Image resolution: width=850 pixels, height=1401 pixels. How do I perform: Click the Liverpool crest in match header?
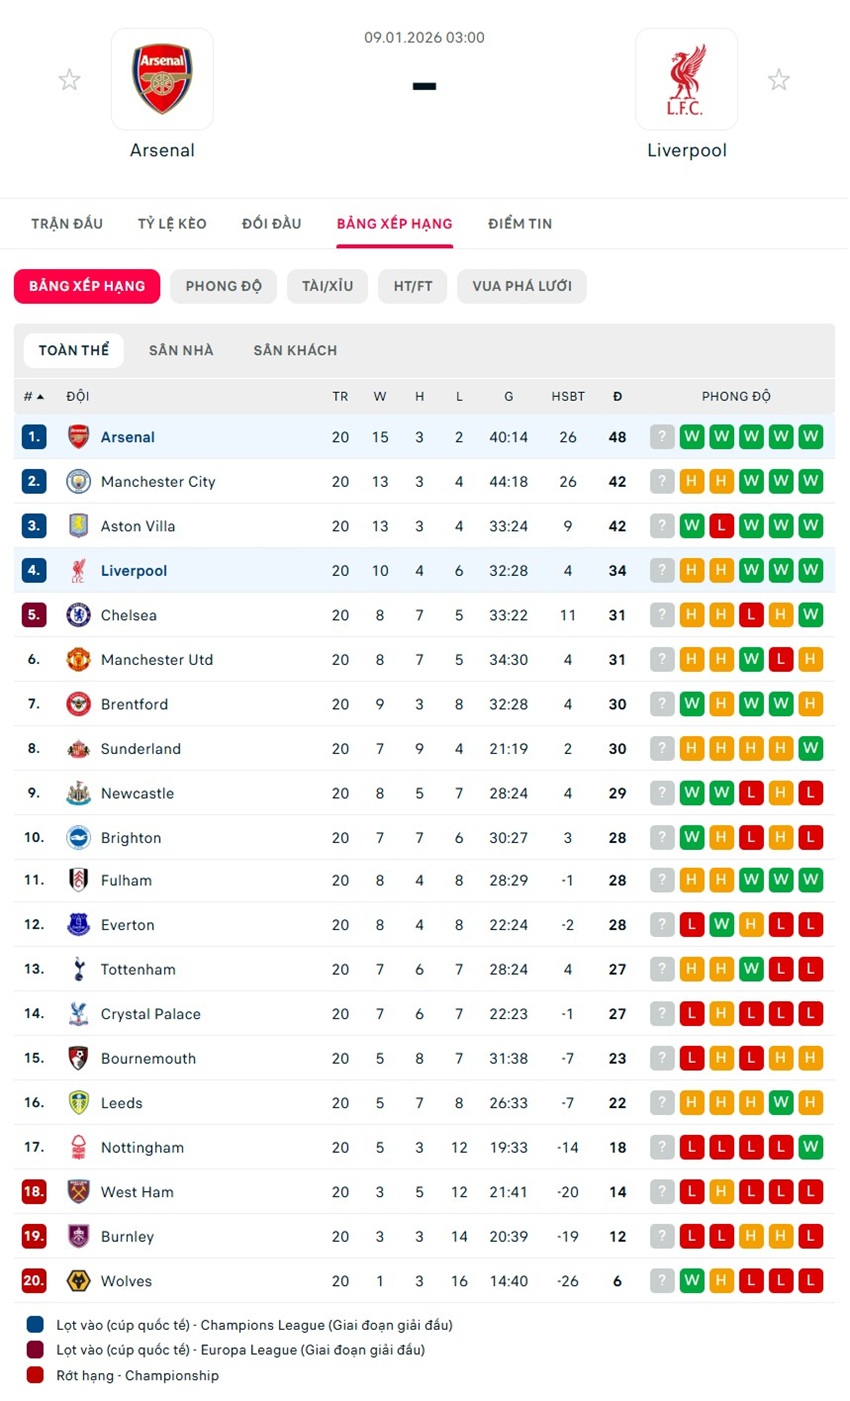(x=686, y=79)
